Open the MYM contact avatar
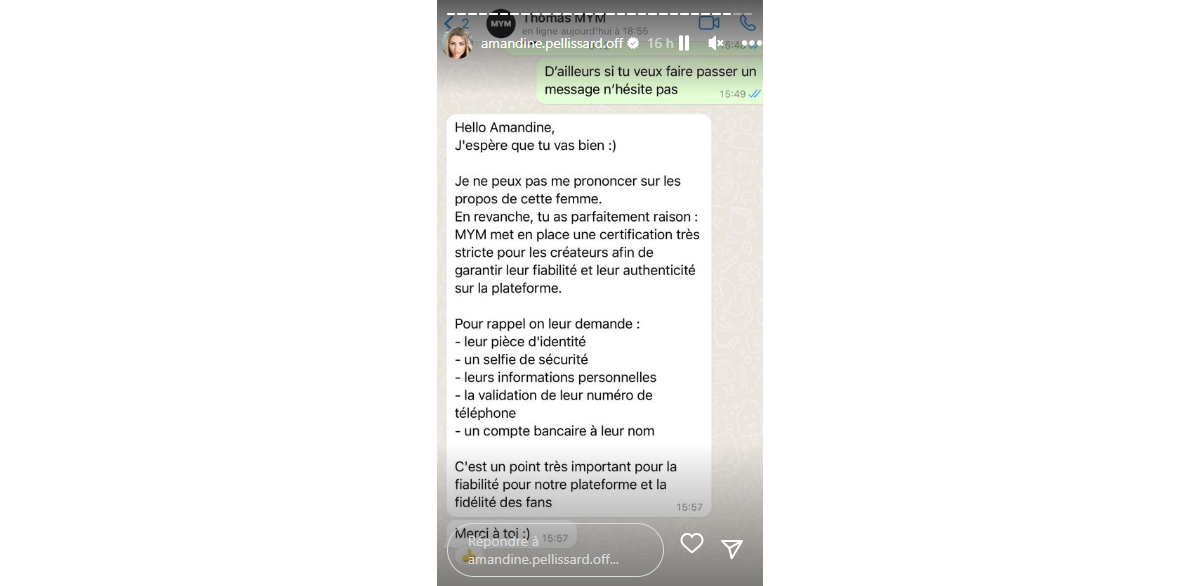 [x=501, y=22]
